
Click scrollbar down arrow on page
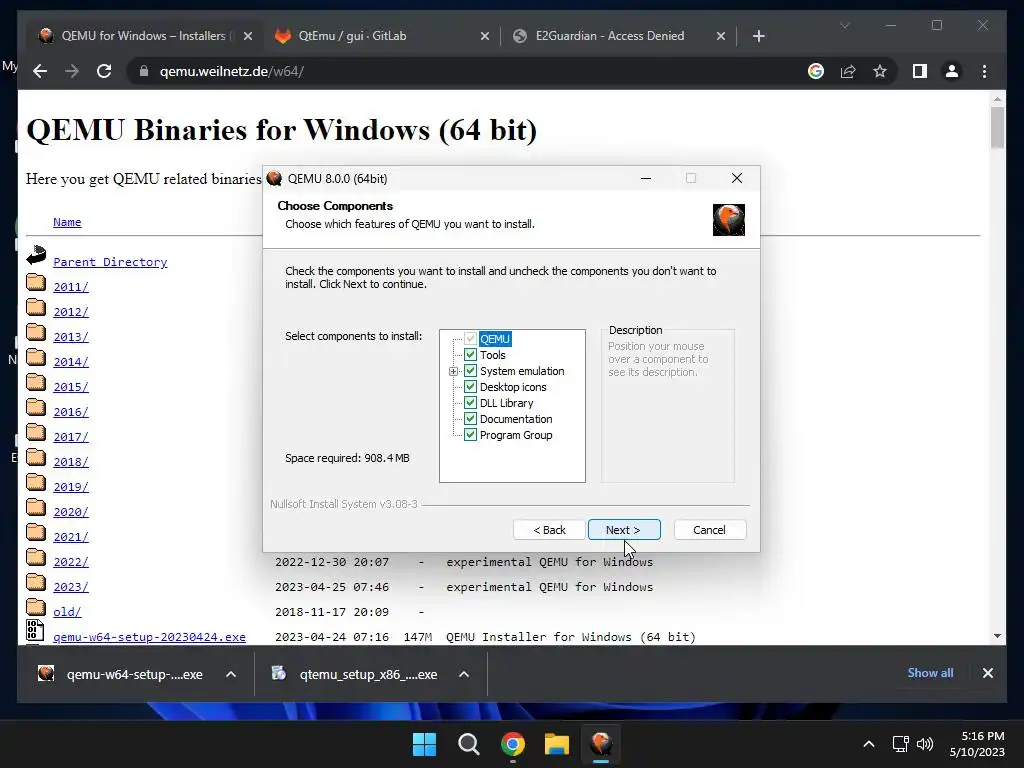tap(997, 636)
